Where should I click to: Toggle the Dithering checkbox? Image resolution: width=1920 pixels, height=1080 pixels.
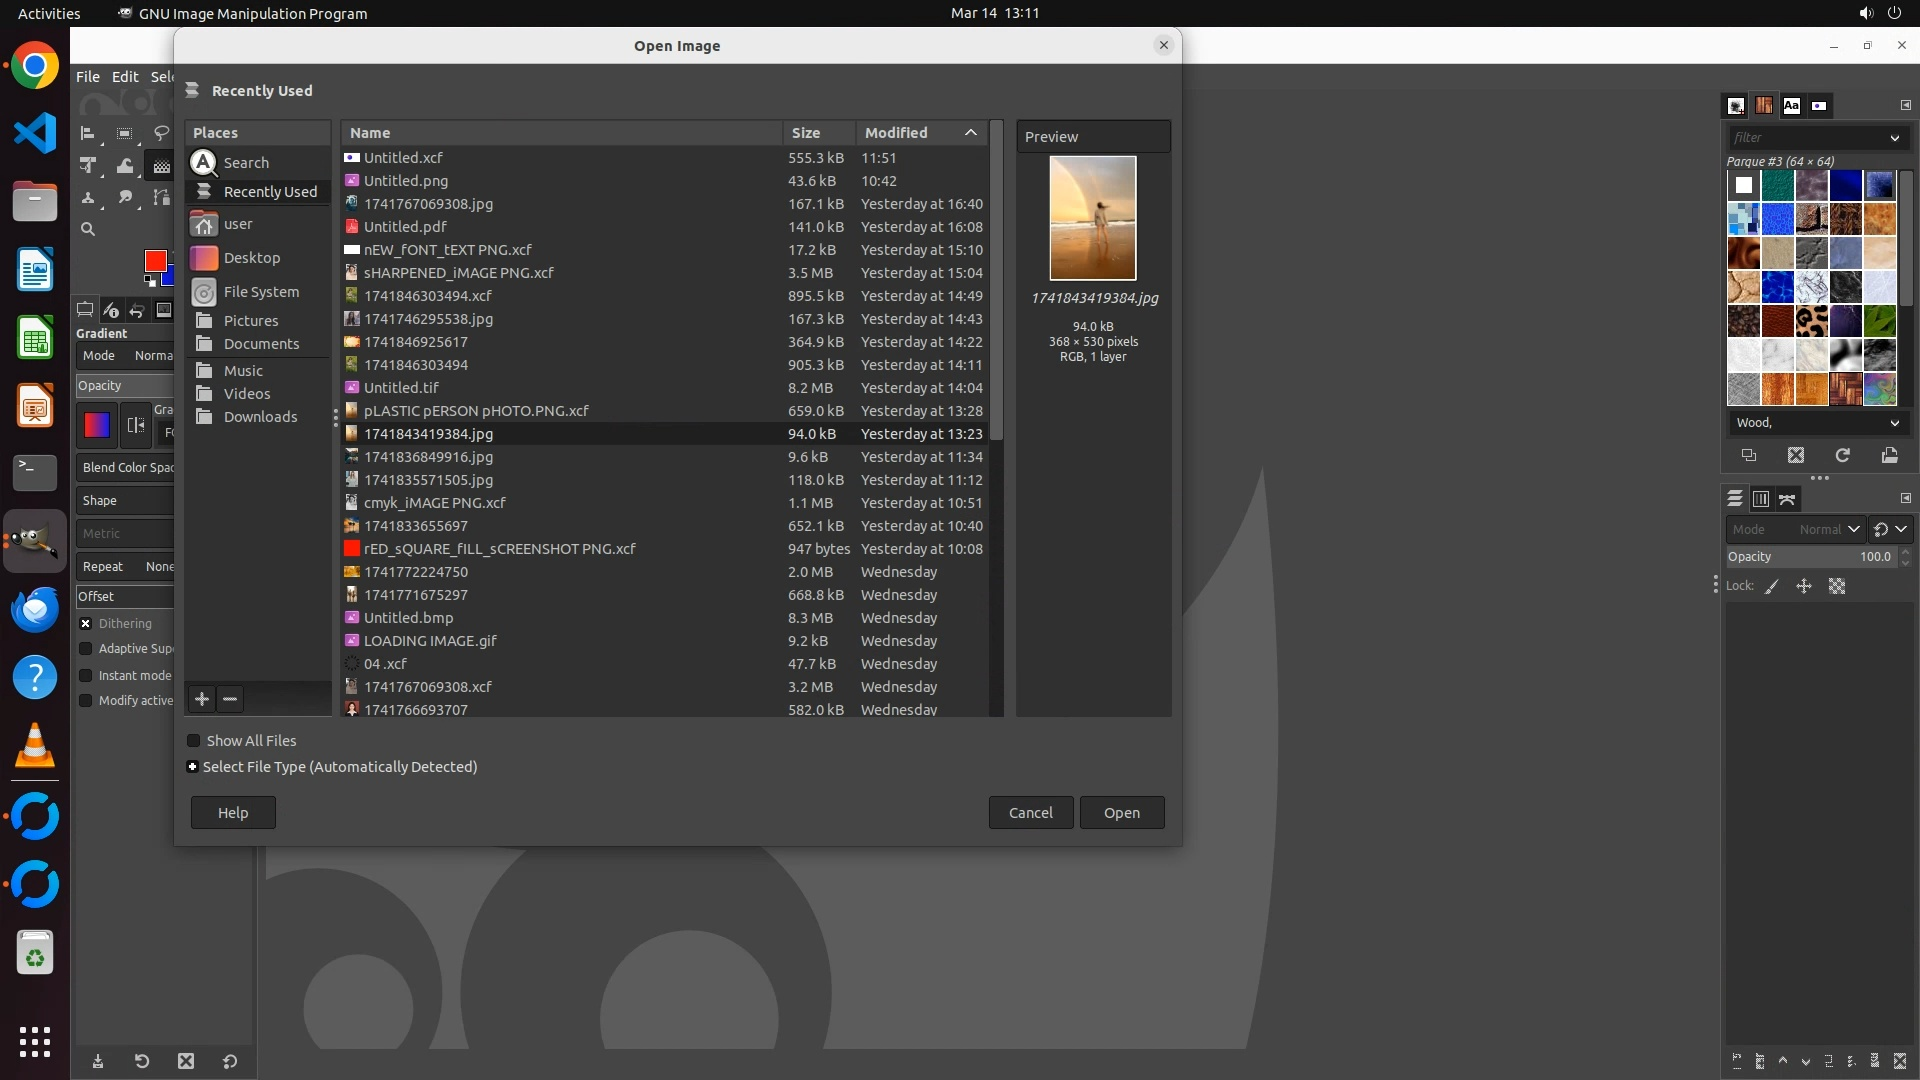pyautogui.click(x=86, y=623)
